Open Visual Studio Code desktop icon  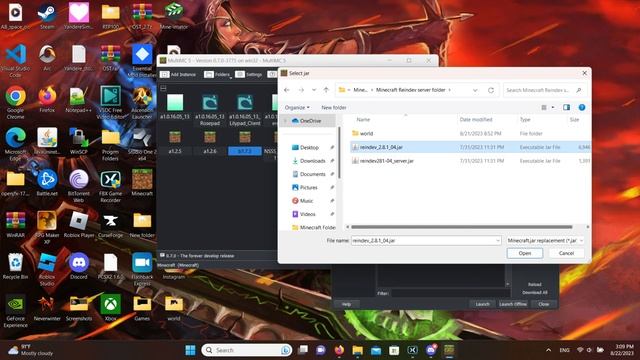pyautogui.click(x=16, y=61)
